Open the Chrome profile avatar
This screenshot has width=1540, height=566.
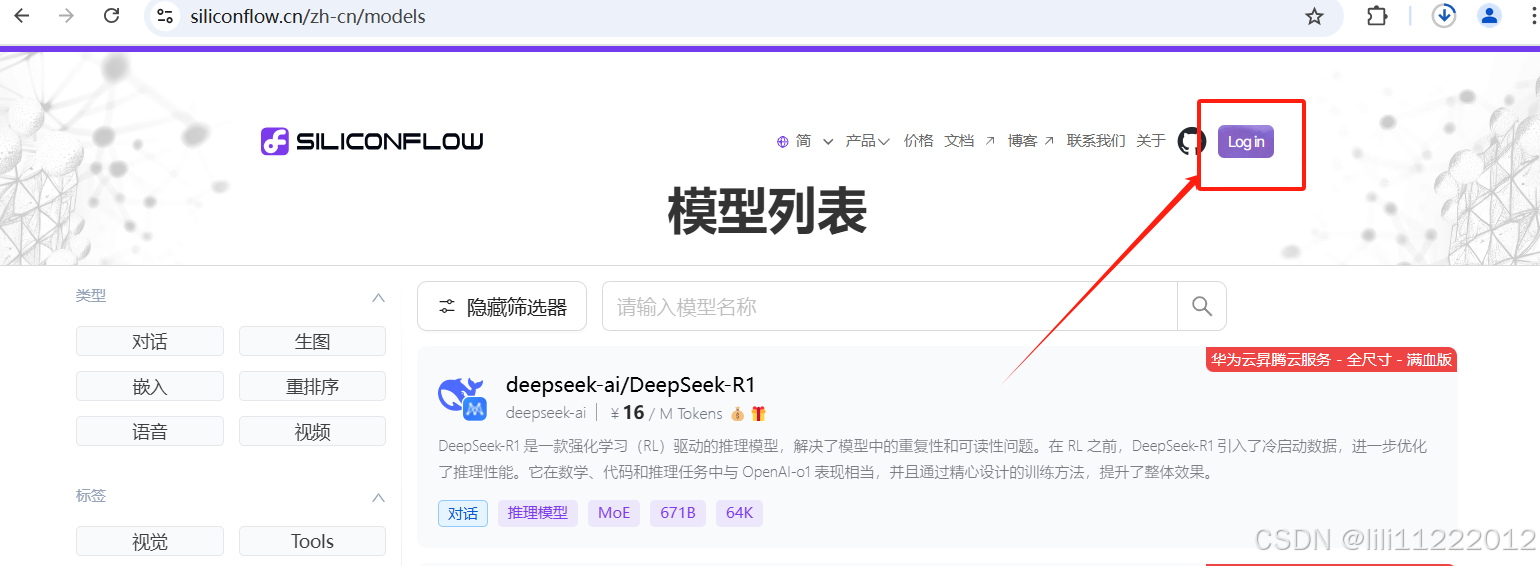[1490, 15]
